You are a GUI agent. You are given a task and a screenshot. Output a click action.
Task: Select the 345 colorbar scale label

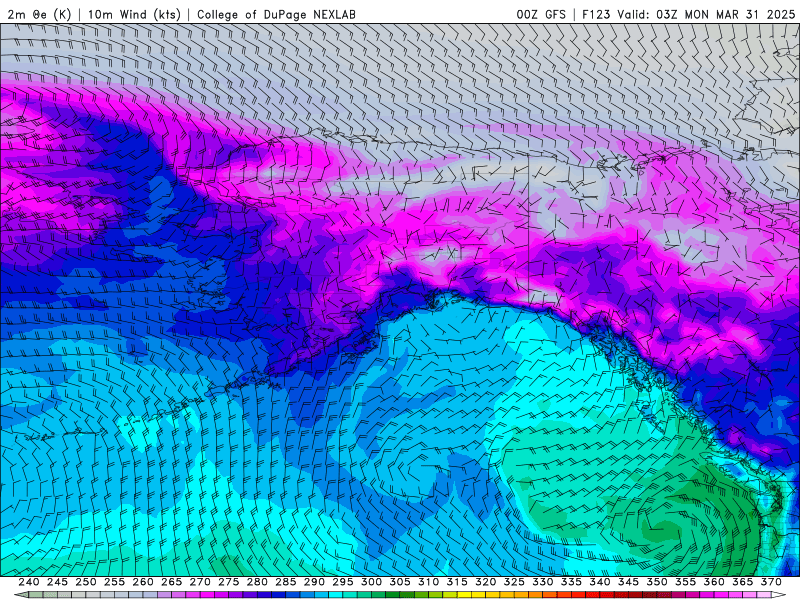pos(629,582)
